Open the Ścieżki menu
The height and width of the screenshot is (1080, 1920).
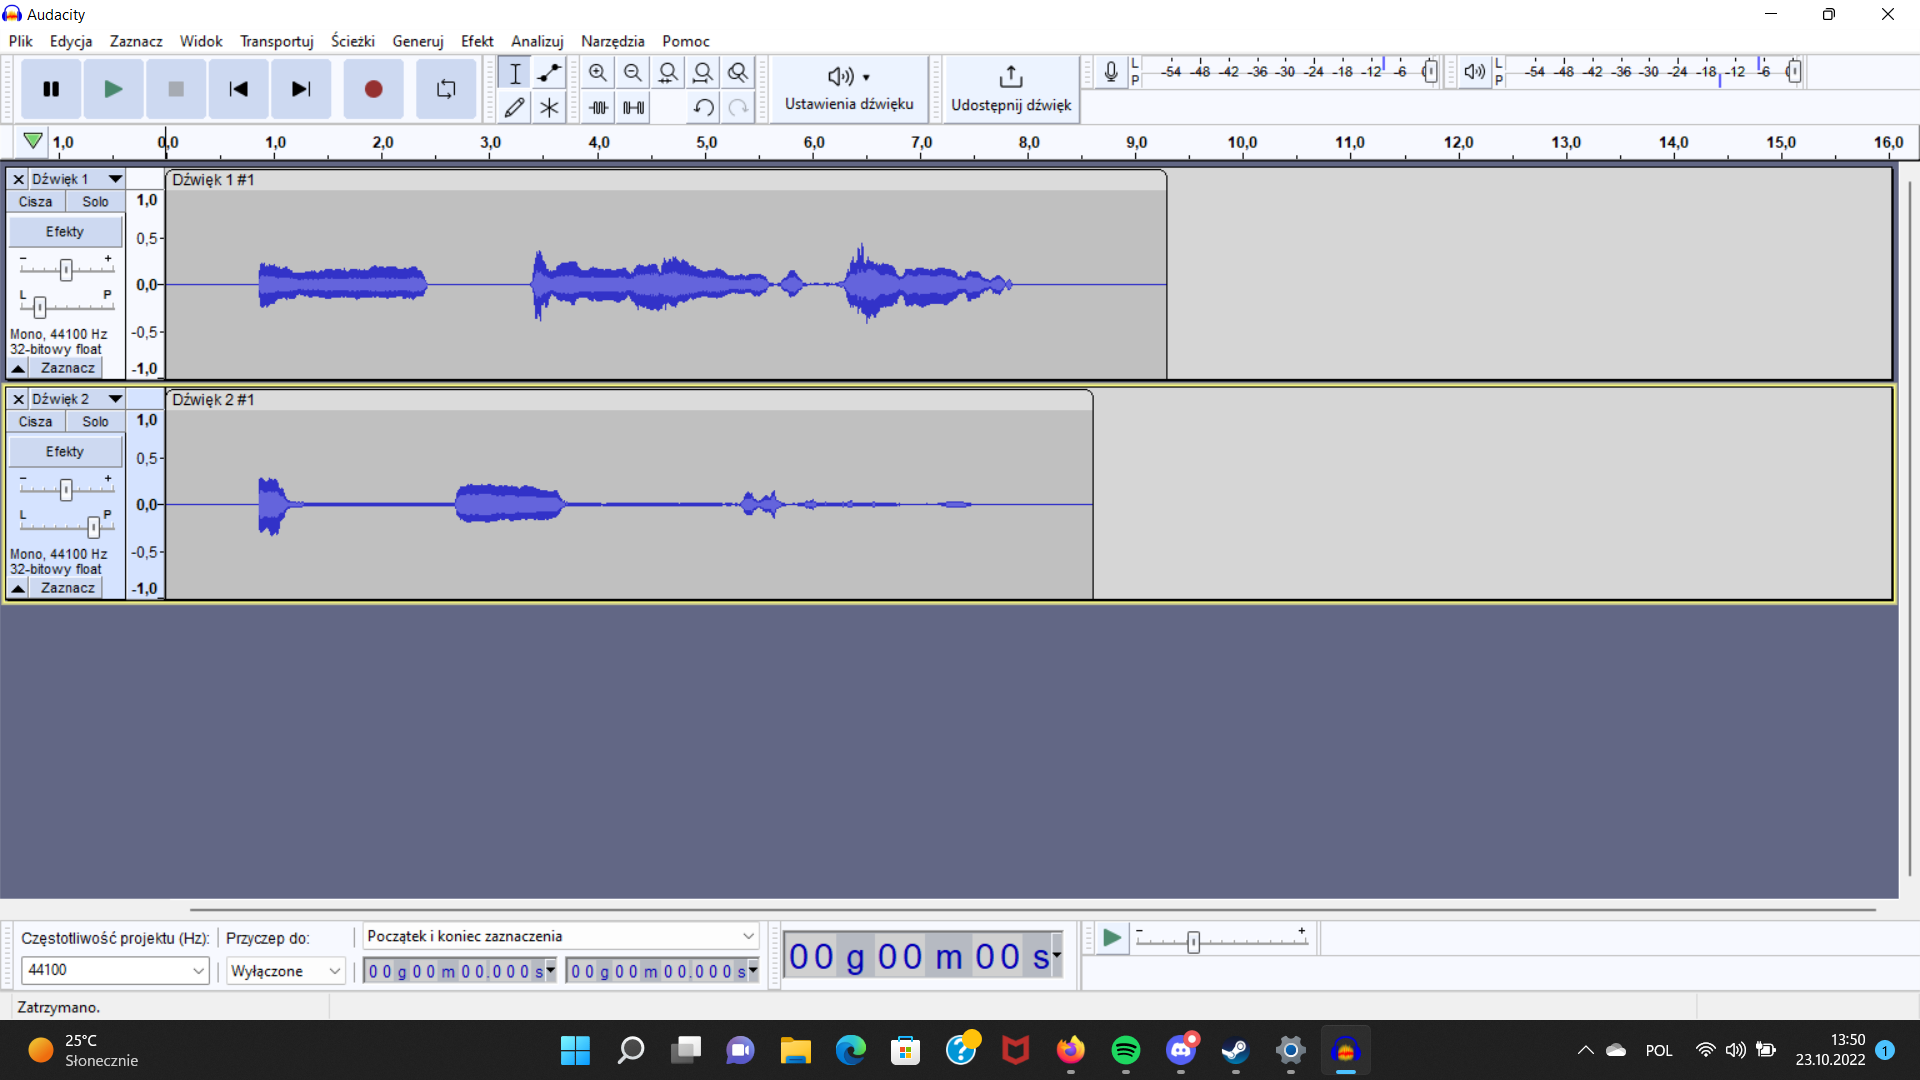[x=352, y=41]
